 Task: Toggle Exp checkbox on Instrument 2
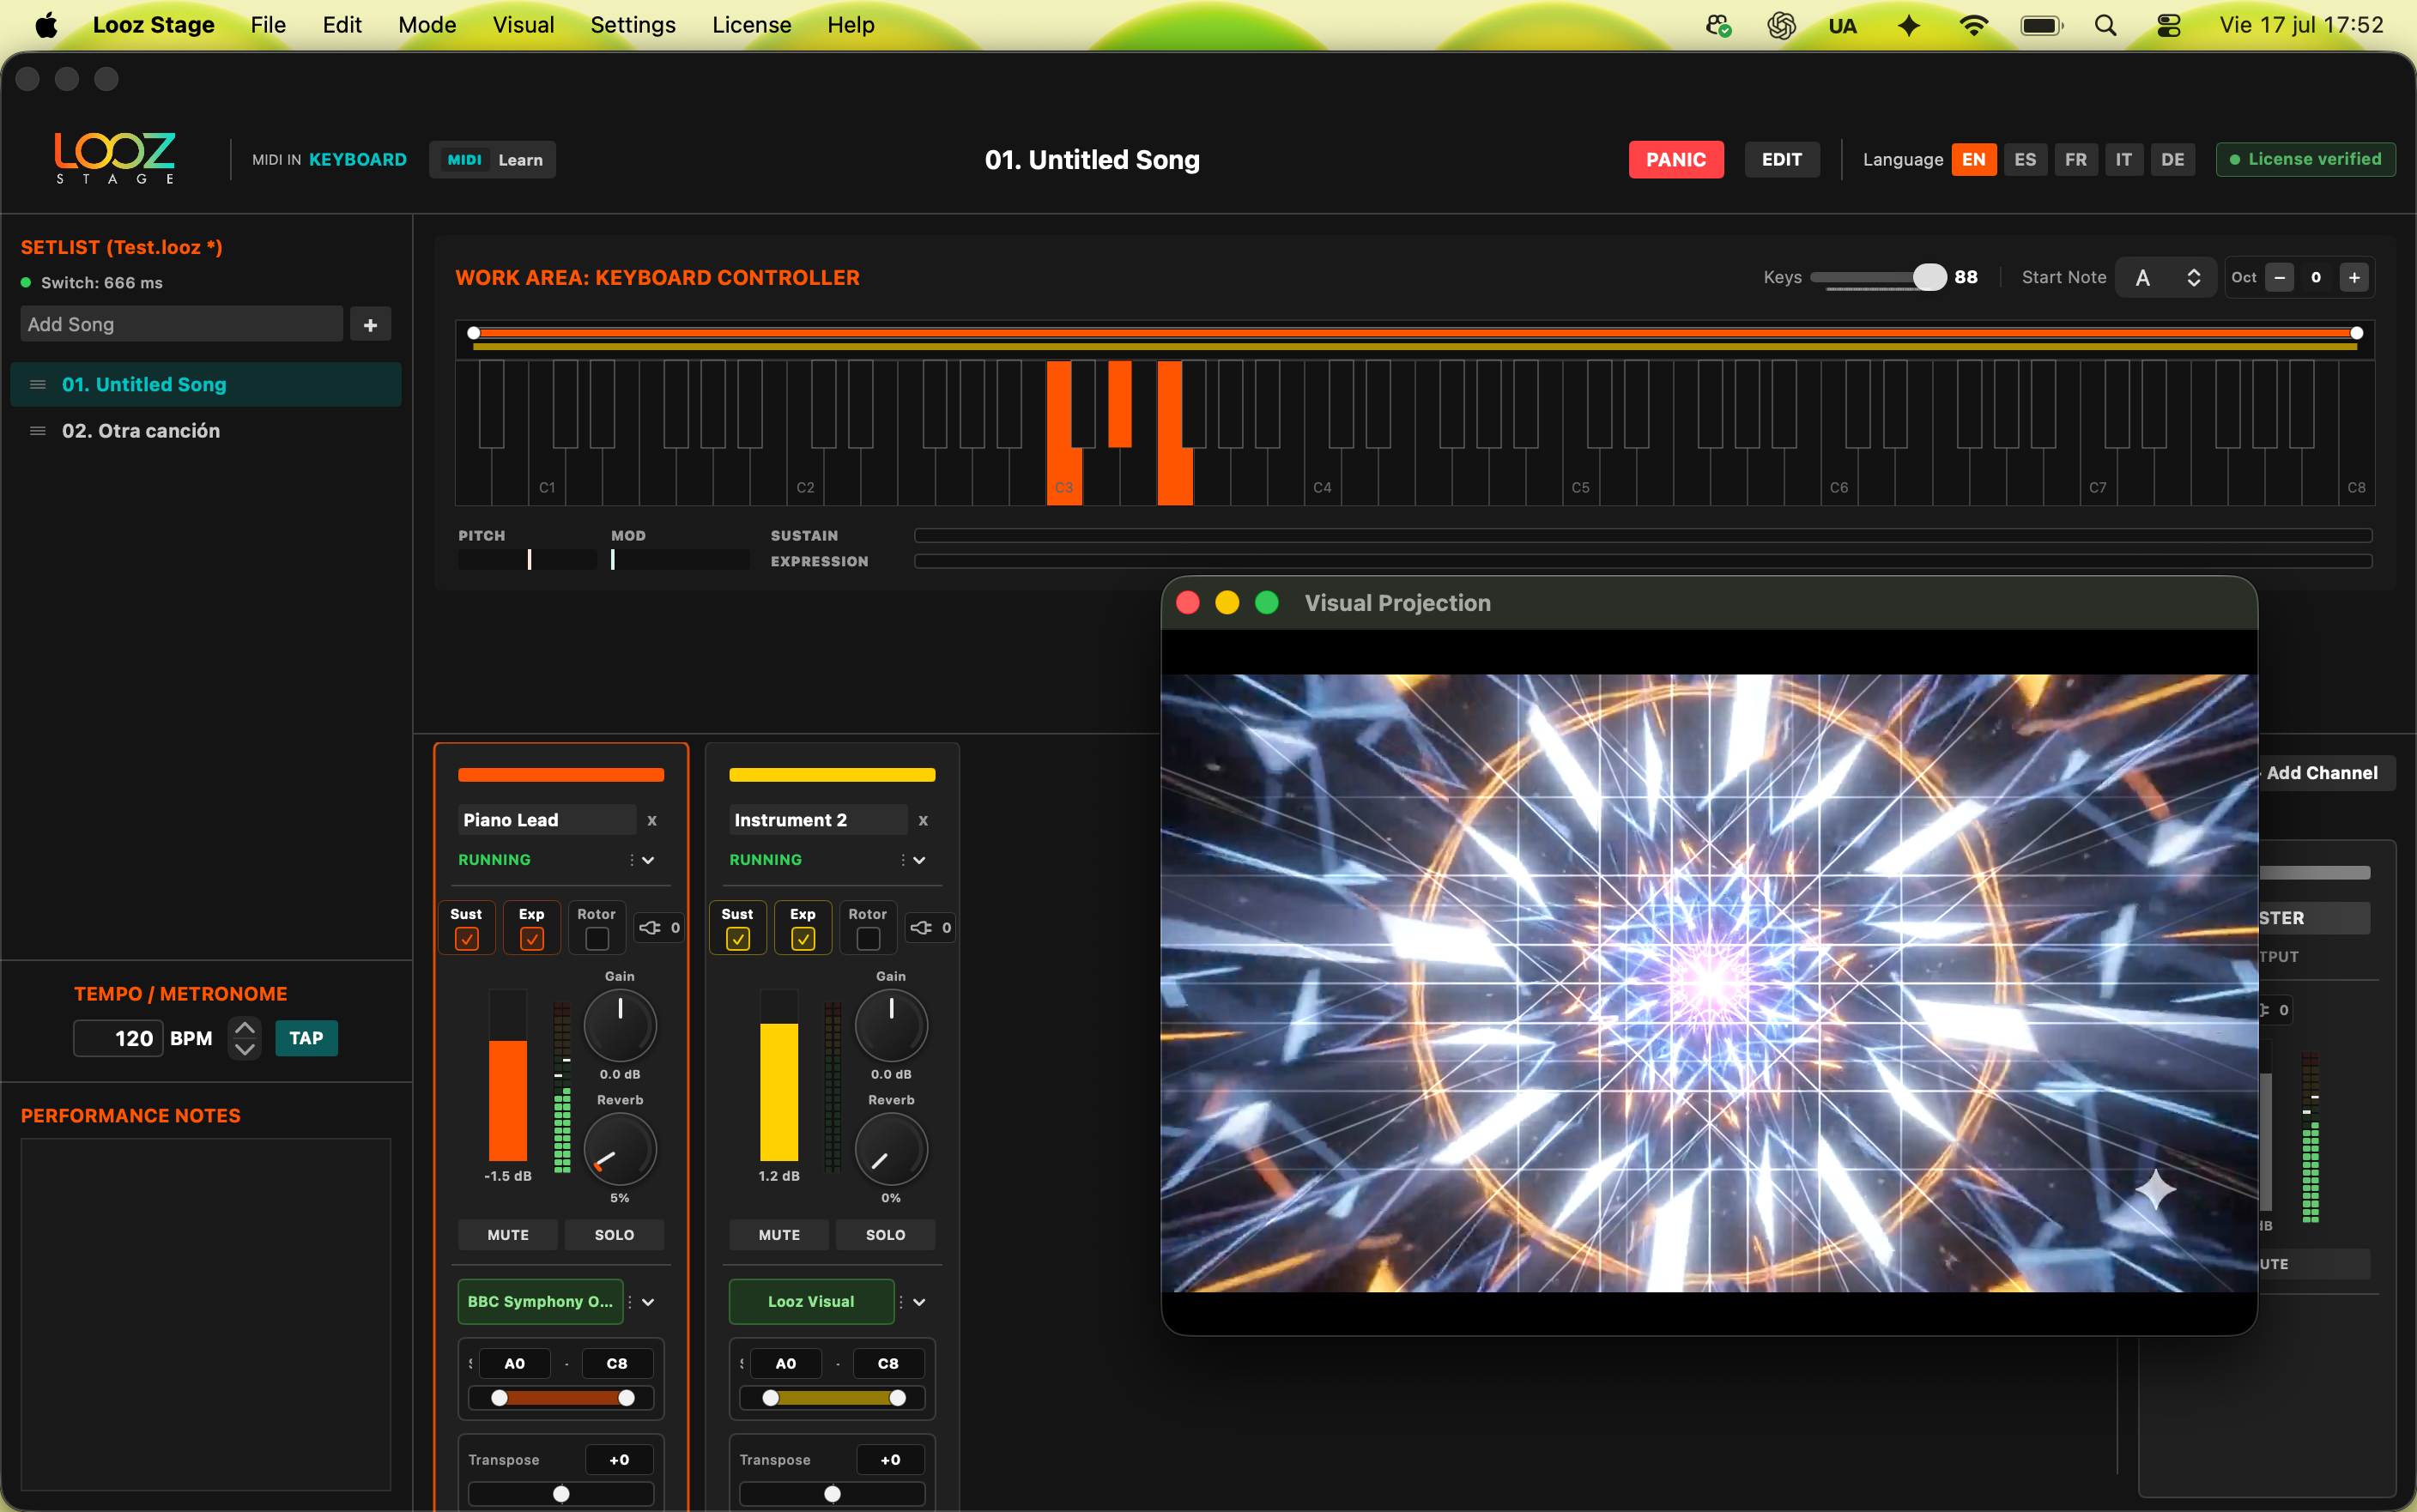coord(803,939)
